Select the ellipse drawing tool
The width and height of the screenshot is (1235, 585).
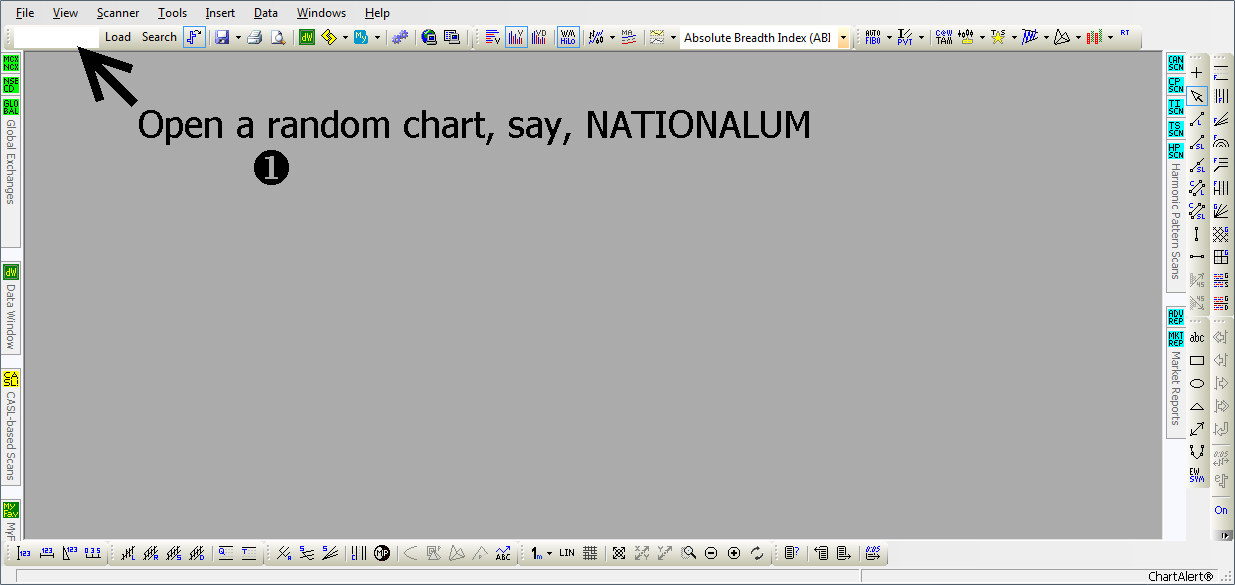point(1197,383)
